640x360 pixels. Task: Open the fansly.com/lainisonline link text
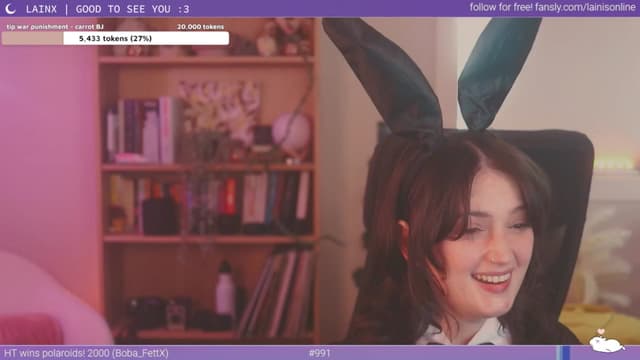585,7
